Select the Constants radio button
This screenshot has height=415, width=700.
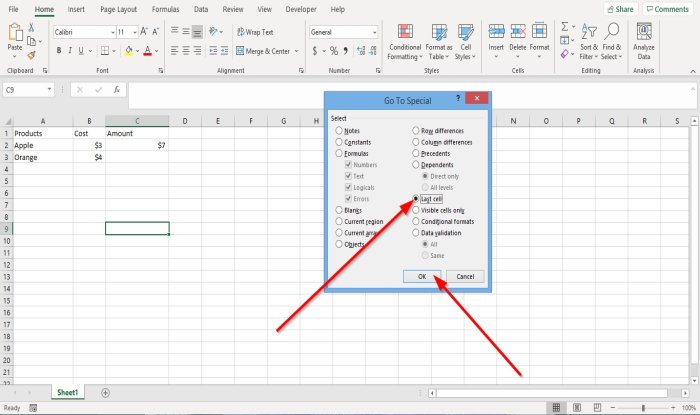339,142
